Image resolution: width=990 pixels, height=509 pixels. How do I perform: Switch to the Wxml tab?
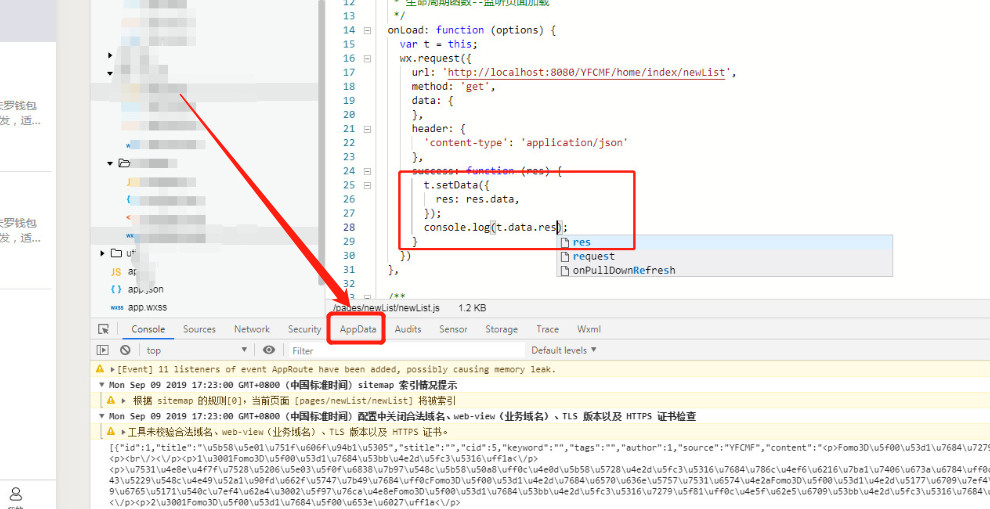pyautogui.click(x=589, y=329)
